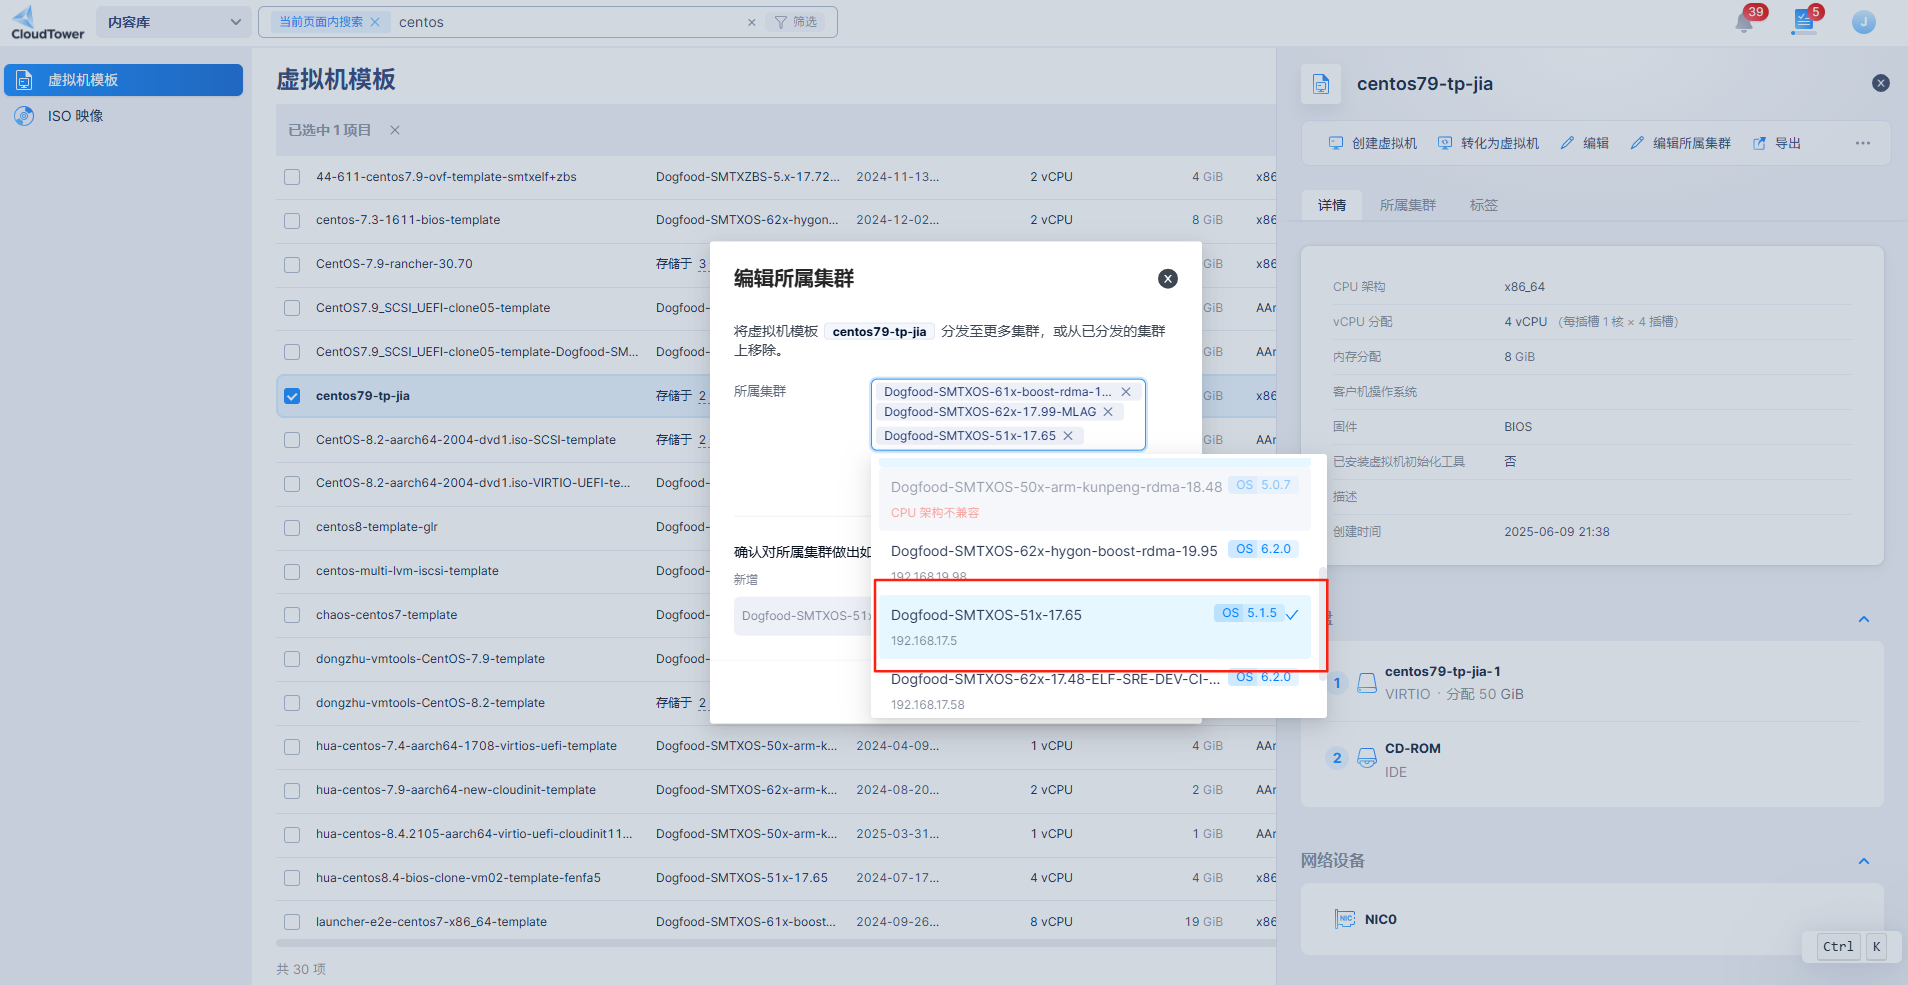Open the 内容库 dropdown
The height and width of the screenshot is (985, 1908).
174,22
